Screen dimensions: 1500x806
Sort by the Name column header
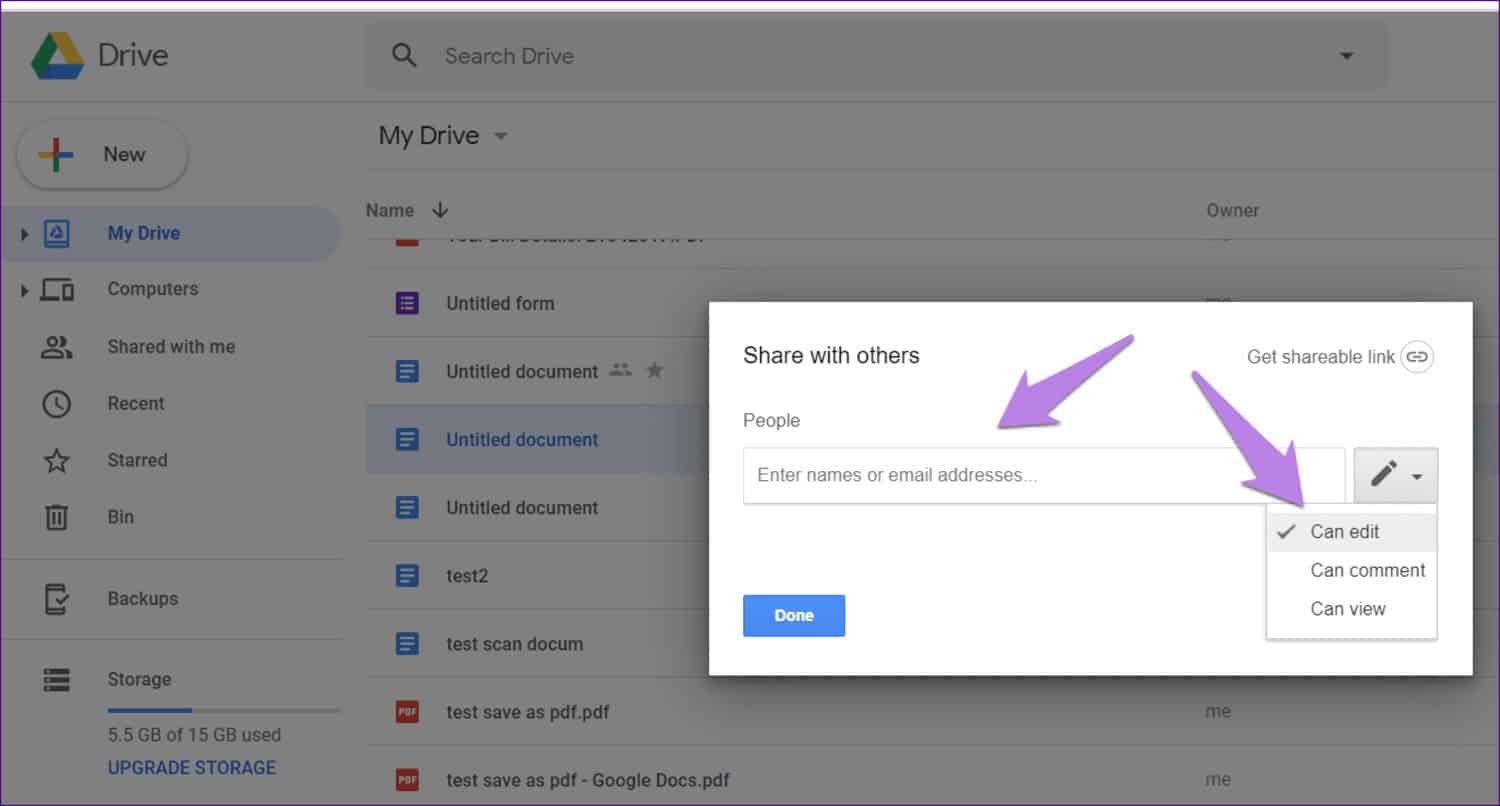[x=390, y=210]
